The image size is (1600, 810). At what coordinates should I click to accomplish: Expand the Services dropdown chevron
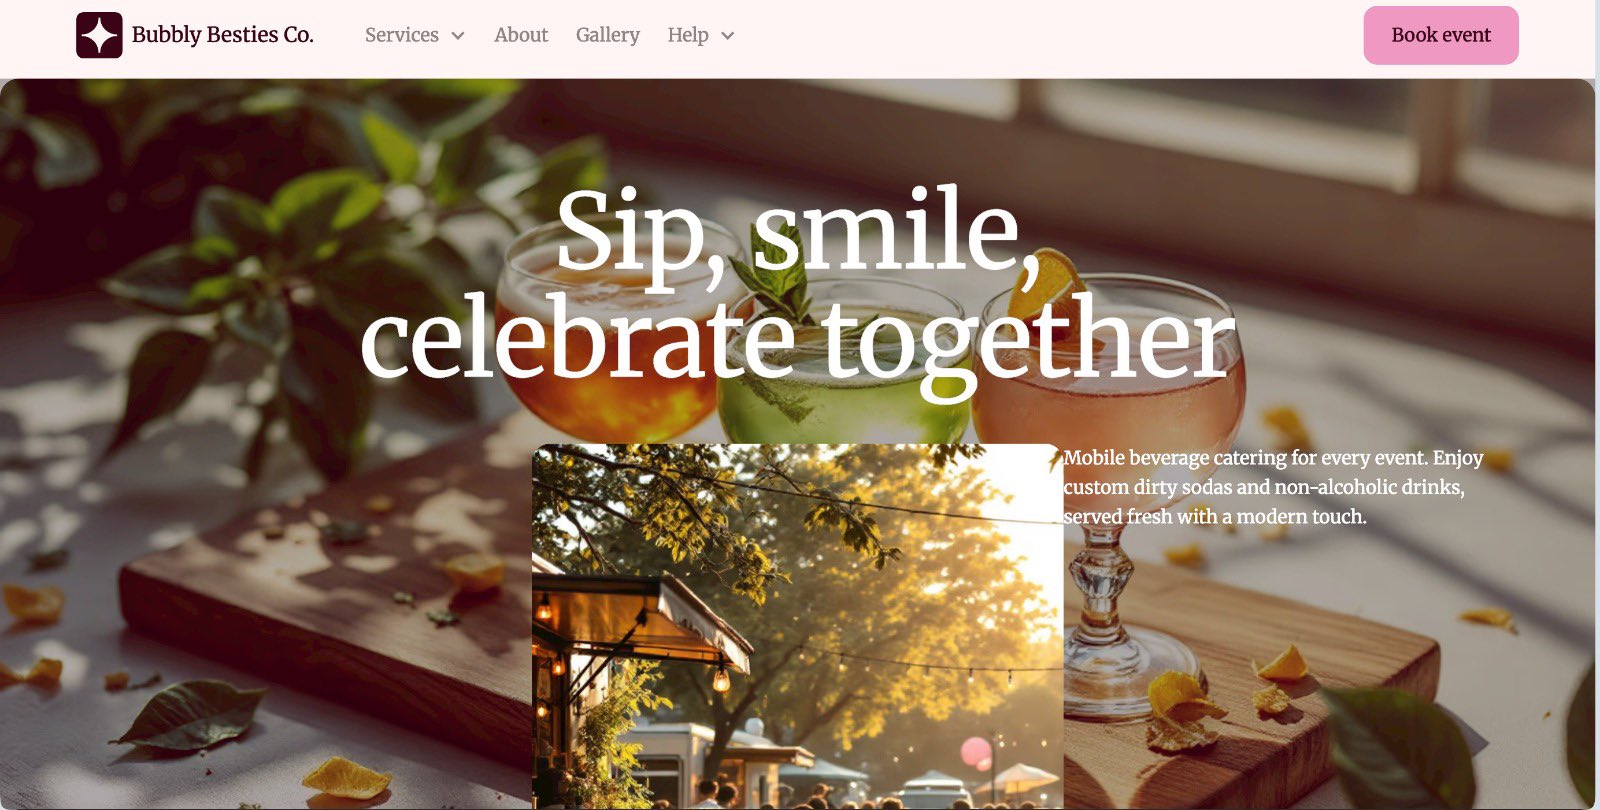[458, 36]
